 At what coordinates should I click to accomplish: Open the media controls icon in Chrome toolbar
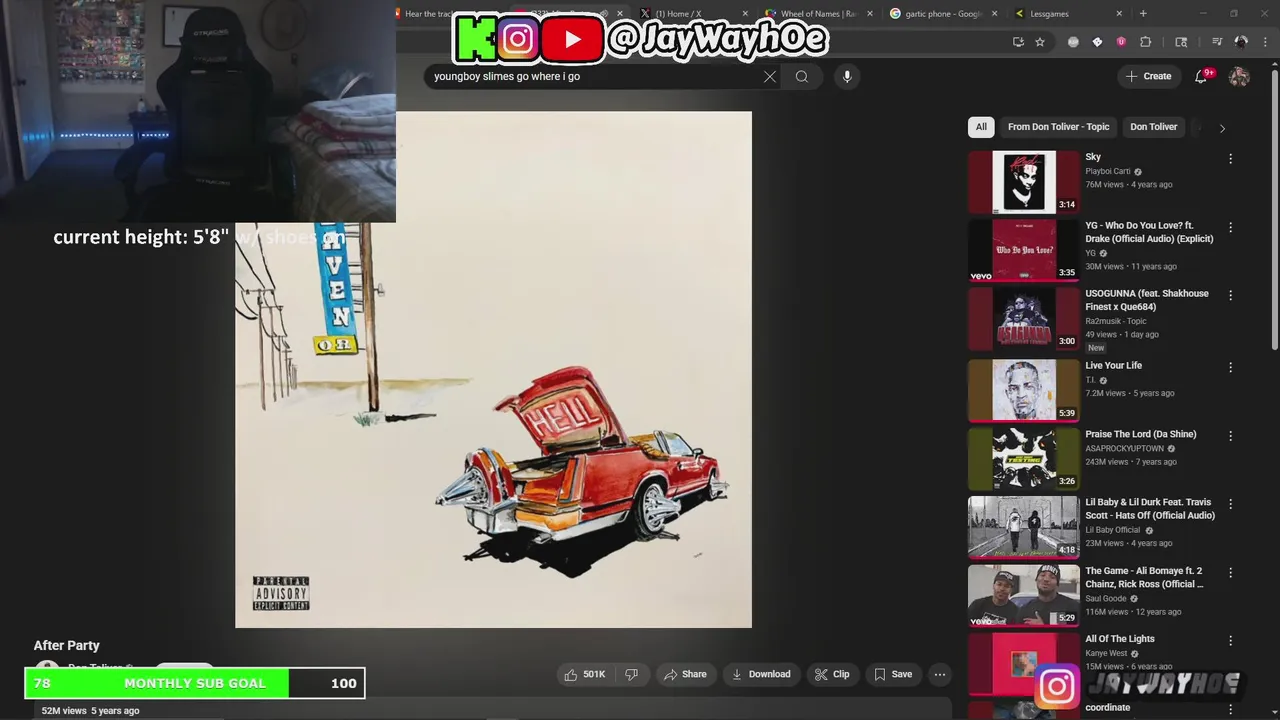coord(1217,42)
